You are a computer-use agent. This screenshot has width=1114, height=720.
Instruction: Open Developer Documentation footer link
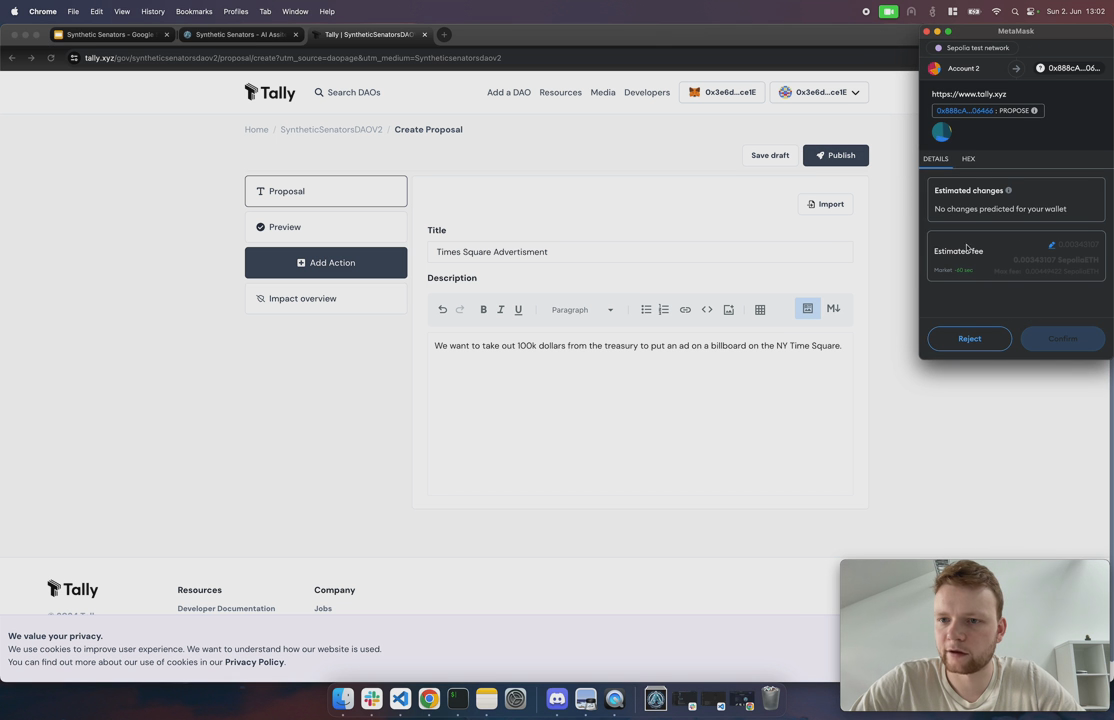226,608
